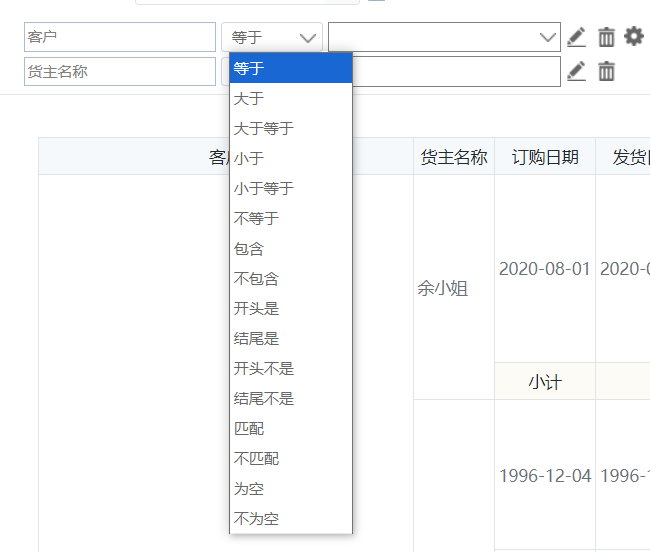
Task: Select 不等于 in the dropdown list
Action: coord(256,219)
